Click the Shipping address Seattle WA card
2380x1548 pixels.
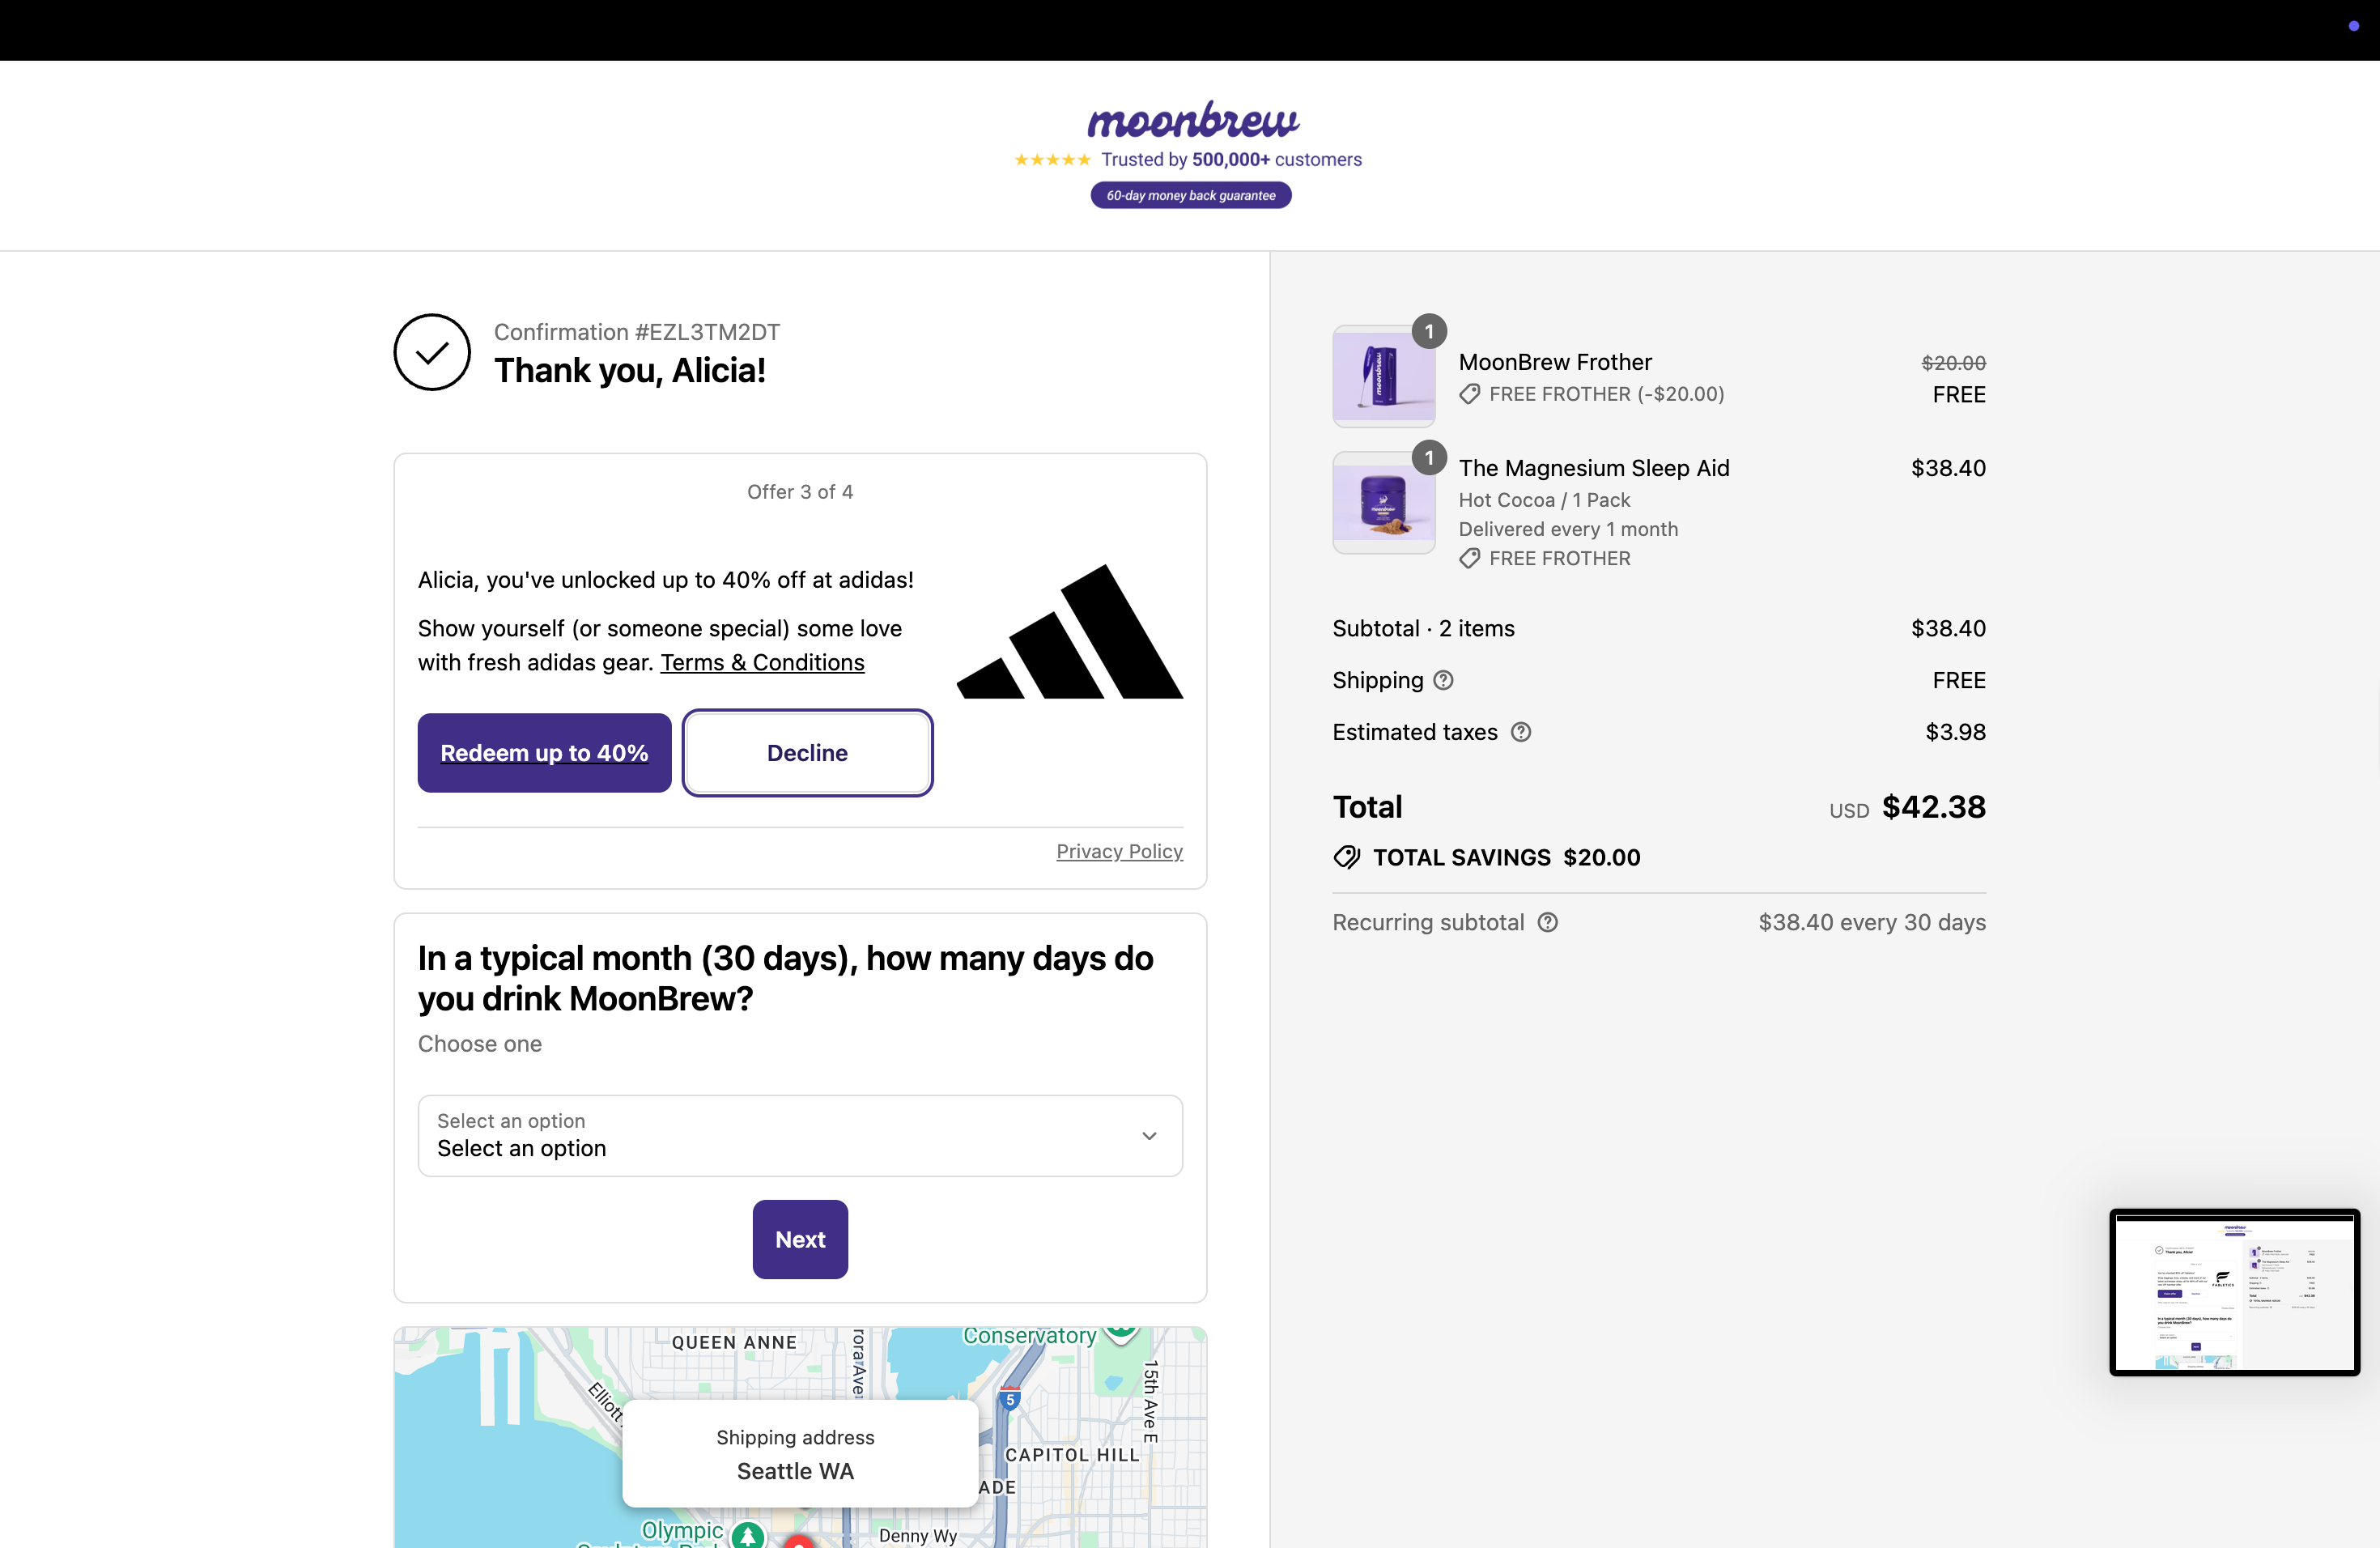pyautogui.click(x=799, y=1453)
